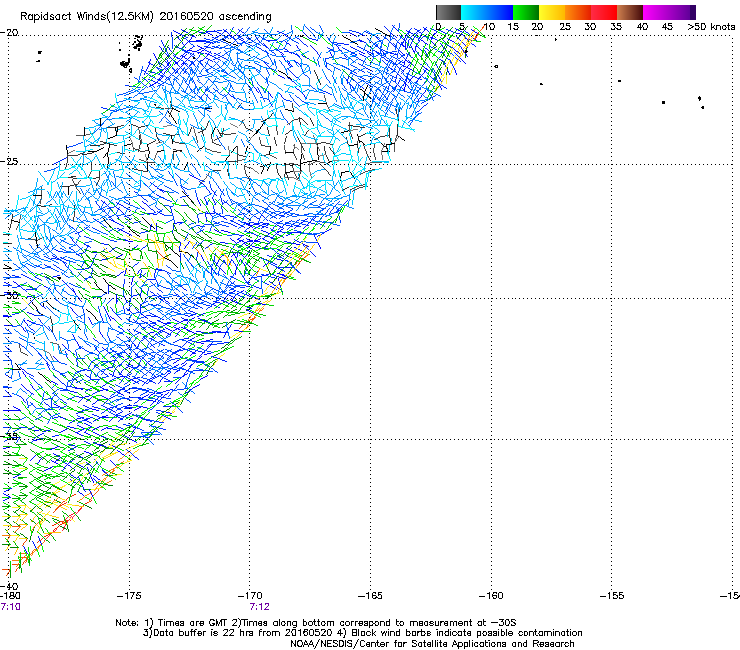The height and width of the screenshot is (650, 740).
Task: Click the 'Times are GMT' note line
Action: click(x=316, y=623)
